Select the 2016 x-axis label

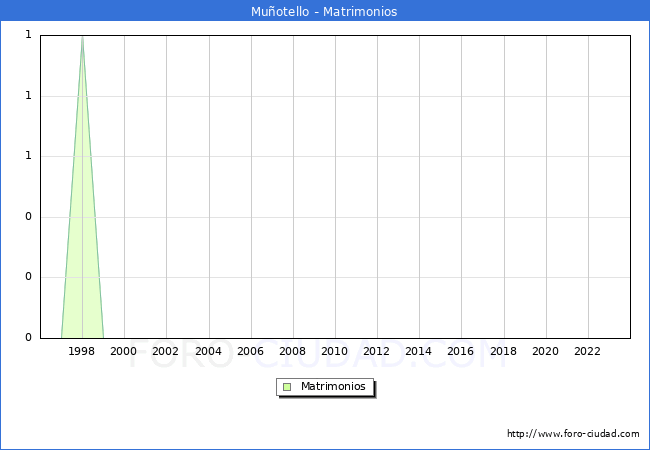tap(461, 352)
